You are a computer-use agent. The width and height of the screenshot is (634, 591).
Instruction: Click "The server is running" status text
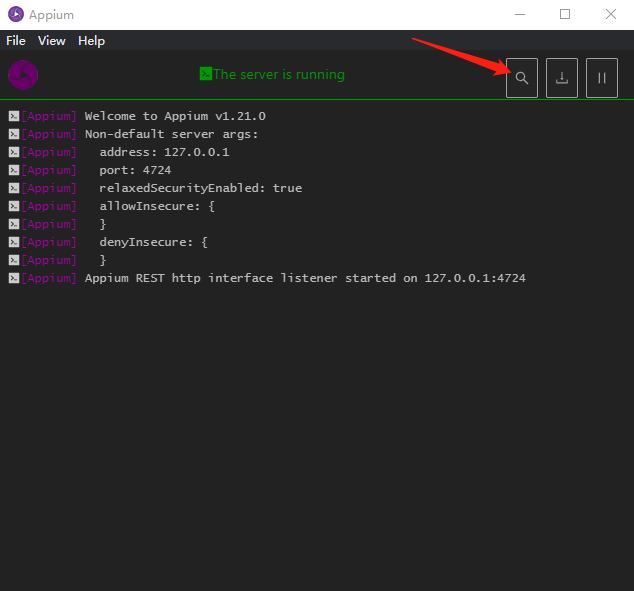click(279, 75)
